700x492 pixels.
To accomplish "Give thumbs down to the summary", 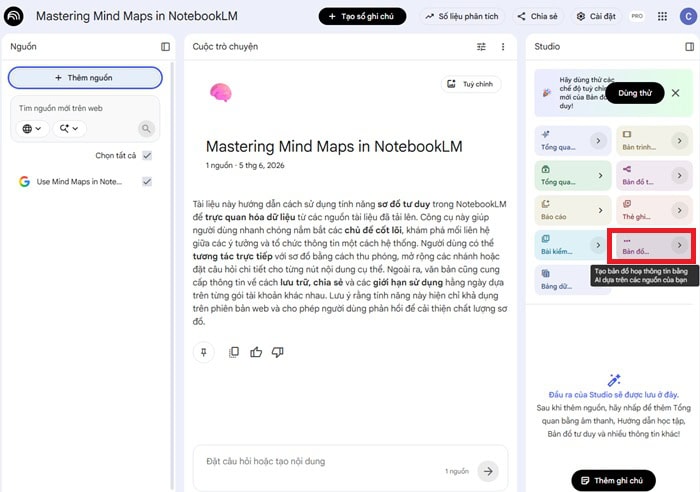I will (x=278, y=352).
